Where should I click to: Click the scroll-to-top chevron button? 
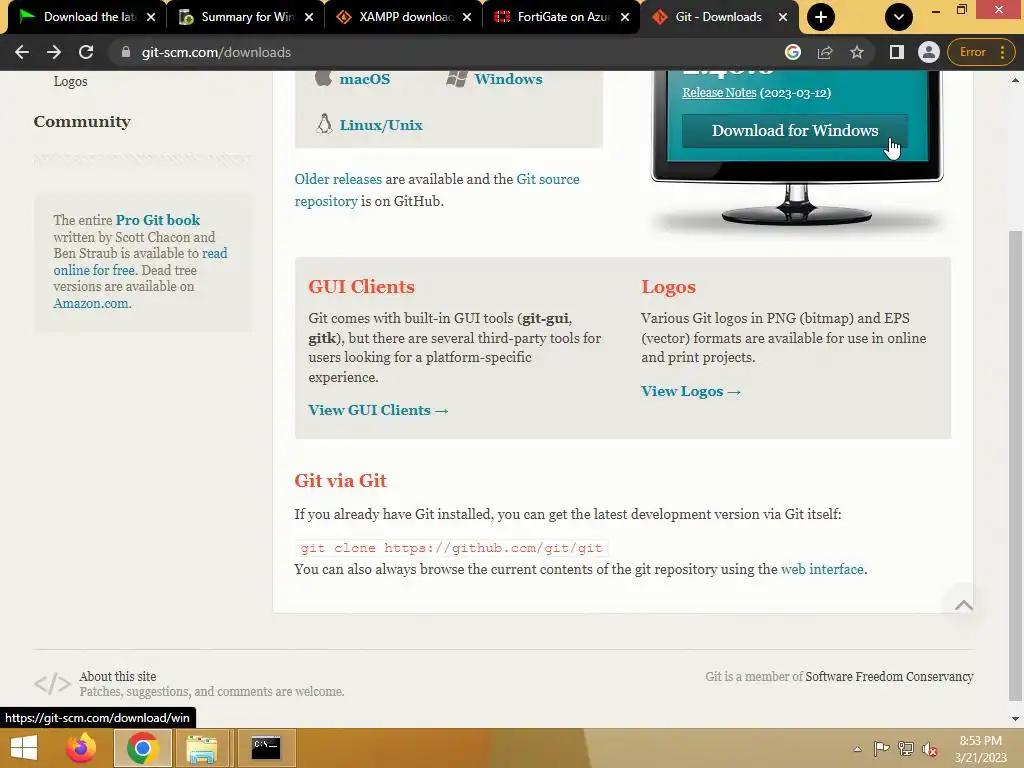coord(963,605)
